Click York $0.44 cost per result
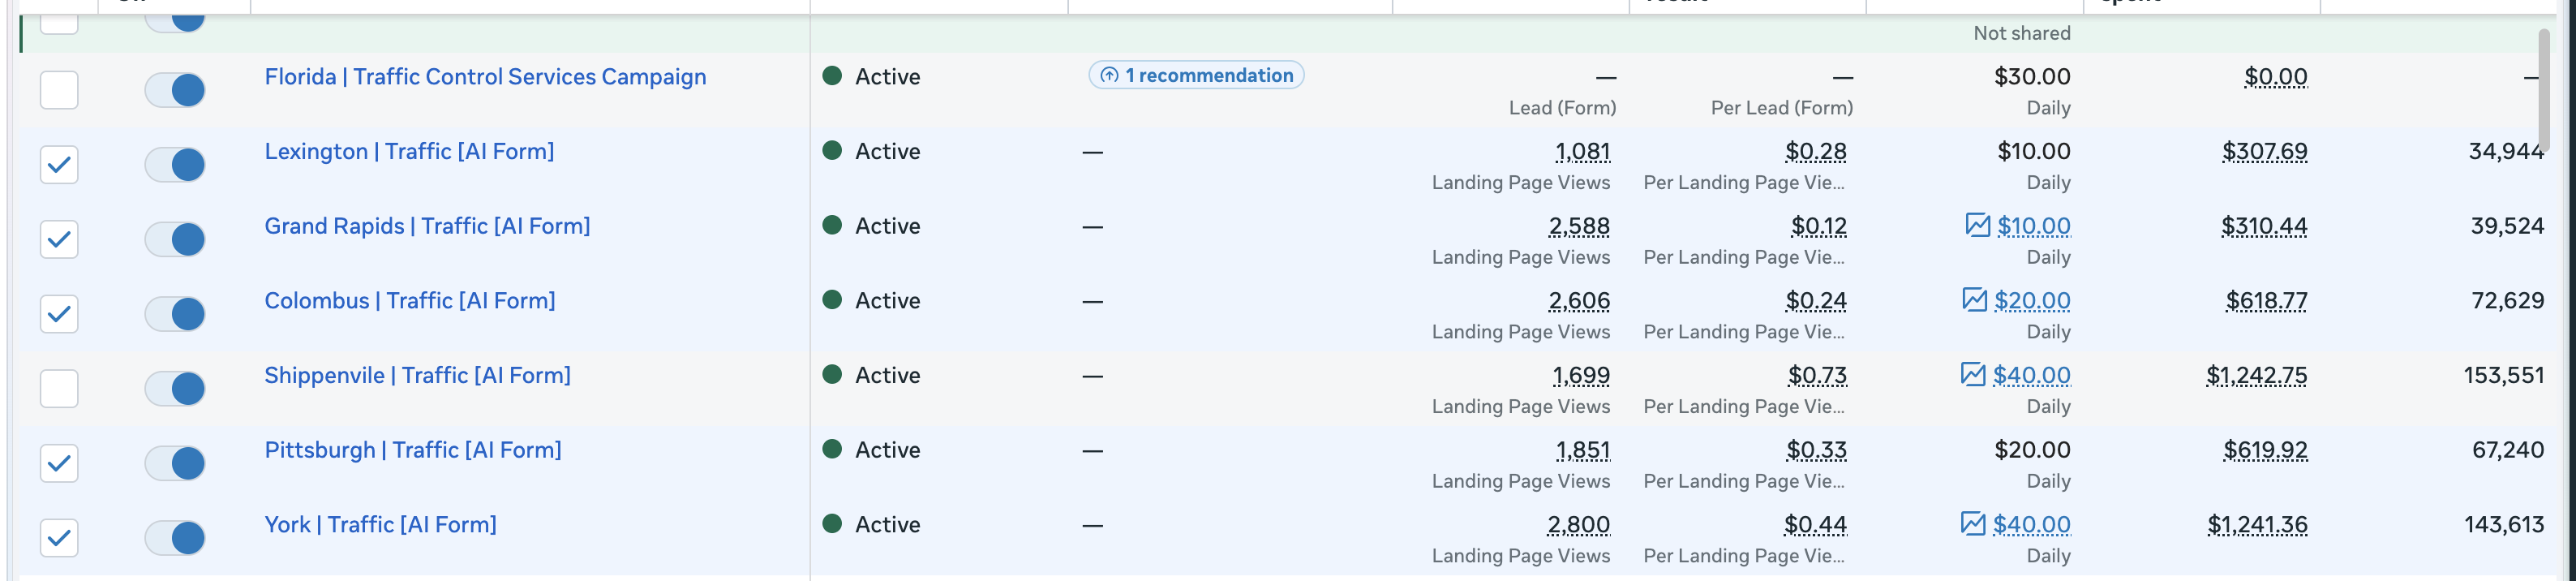Viewport: 2576px width, 581px height. pos(1815,525)
